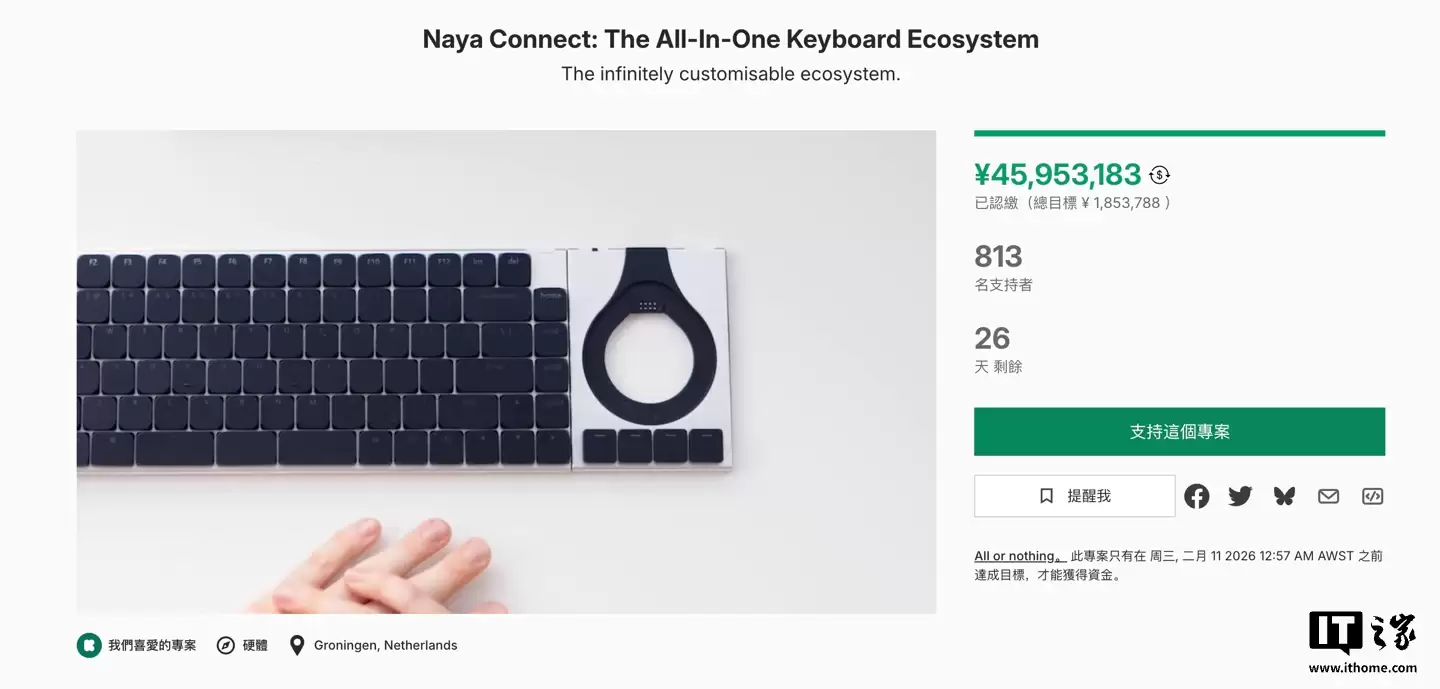Toggle the 提醒我 reminder button
Viewport: 1440px width, 689px height.
pyautogui.click(x=1074, y=495)
